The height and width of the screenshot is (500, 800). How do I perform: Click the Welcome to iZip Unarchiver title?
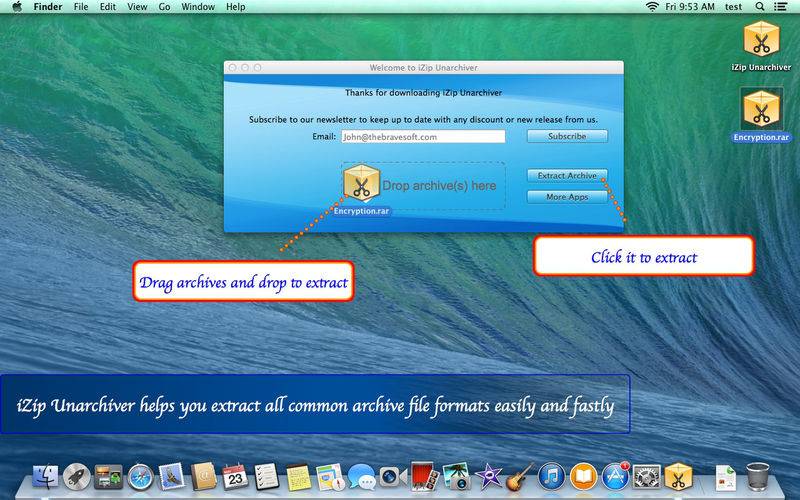423,67
